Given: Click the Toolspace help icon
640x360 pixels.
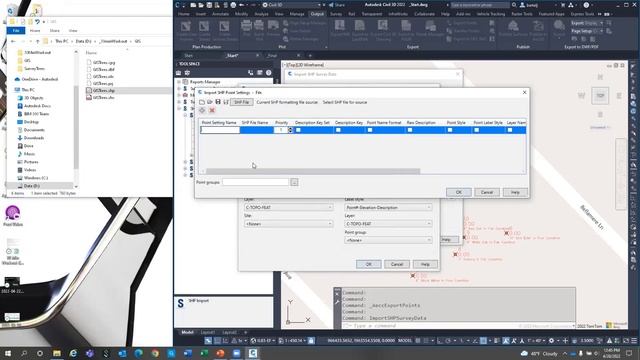Looking at the screenshot, I should click(x=269, y=73).
